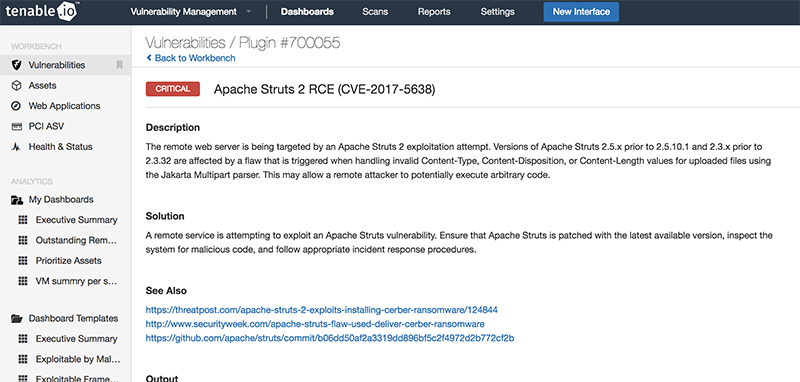Open the securityweek.com Apache Struts link
Screen dimensions: 800x382
(x=315, y=324)
